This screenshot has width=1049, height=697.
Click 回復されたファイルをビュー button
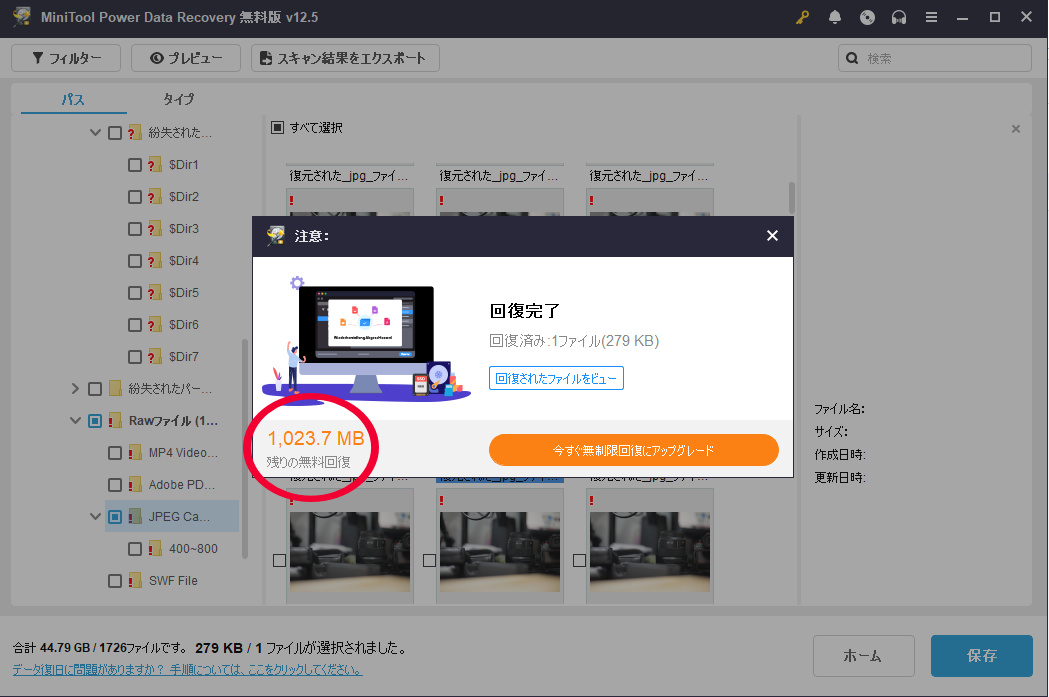(556, 378)
